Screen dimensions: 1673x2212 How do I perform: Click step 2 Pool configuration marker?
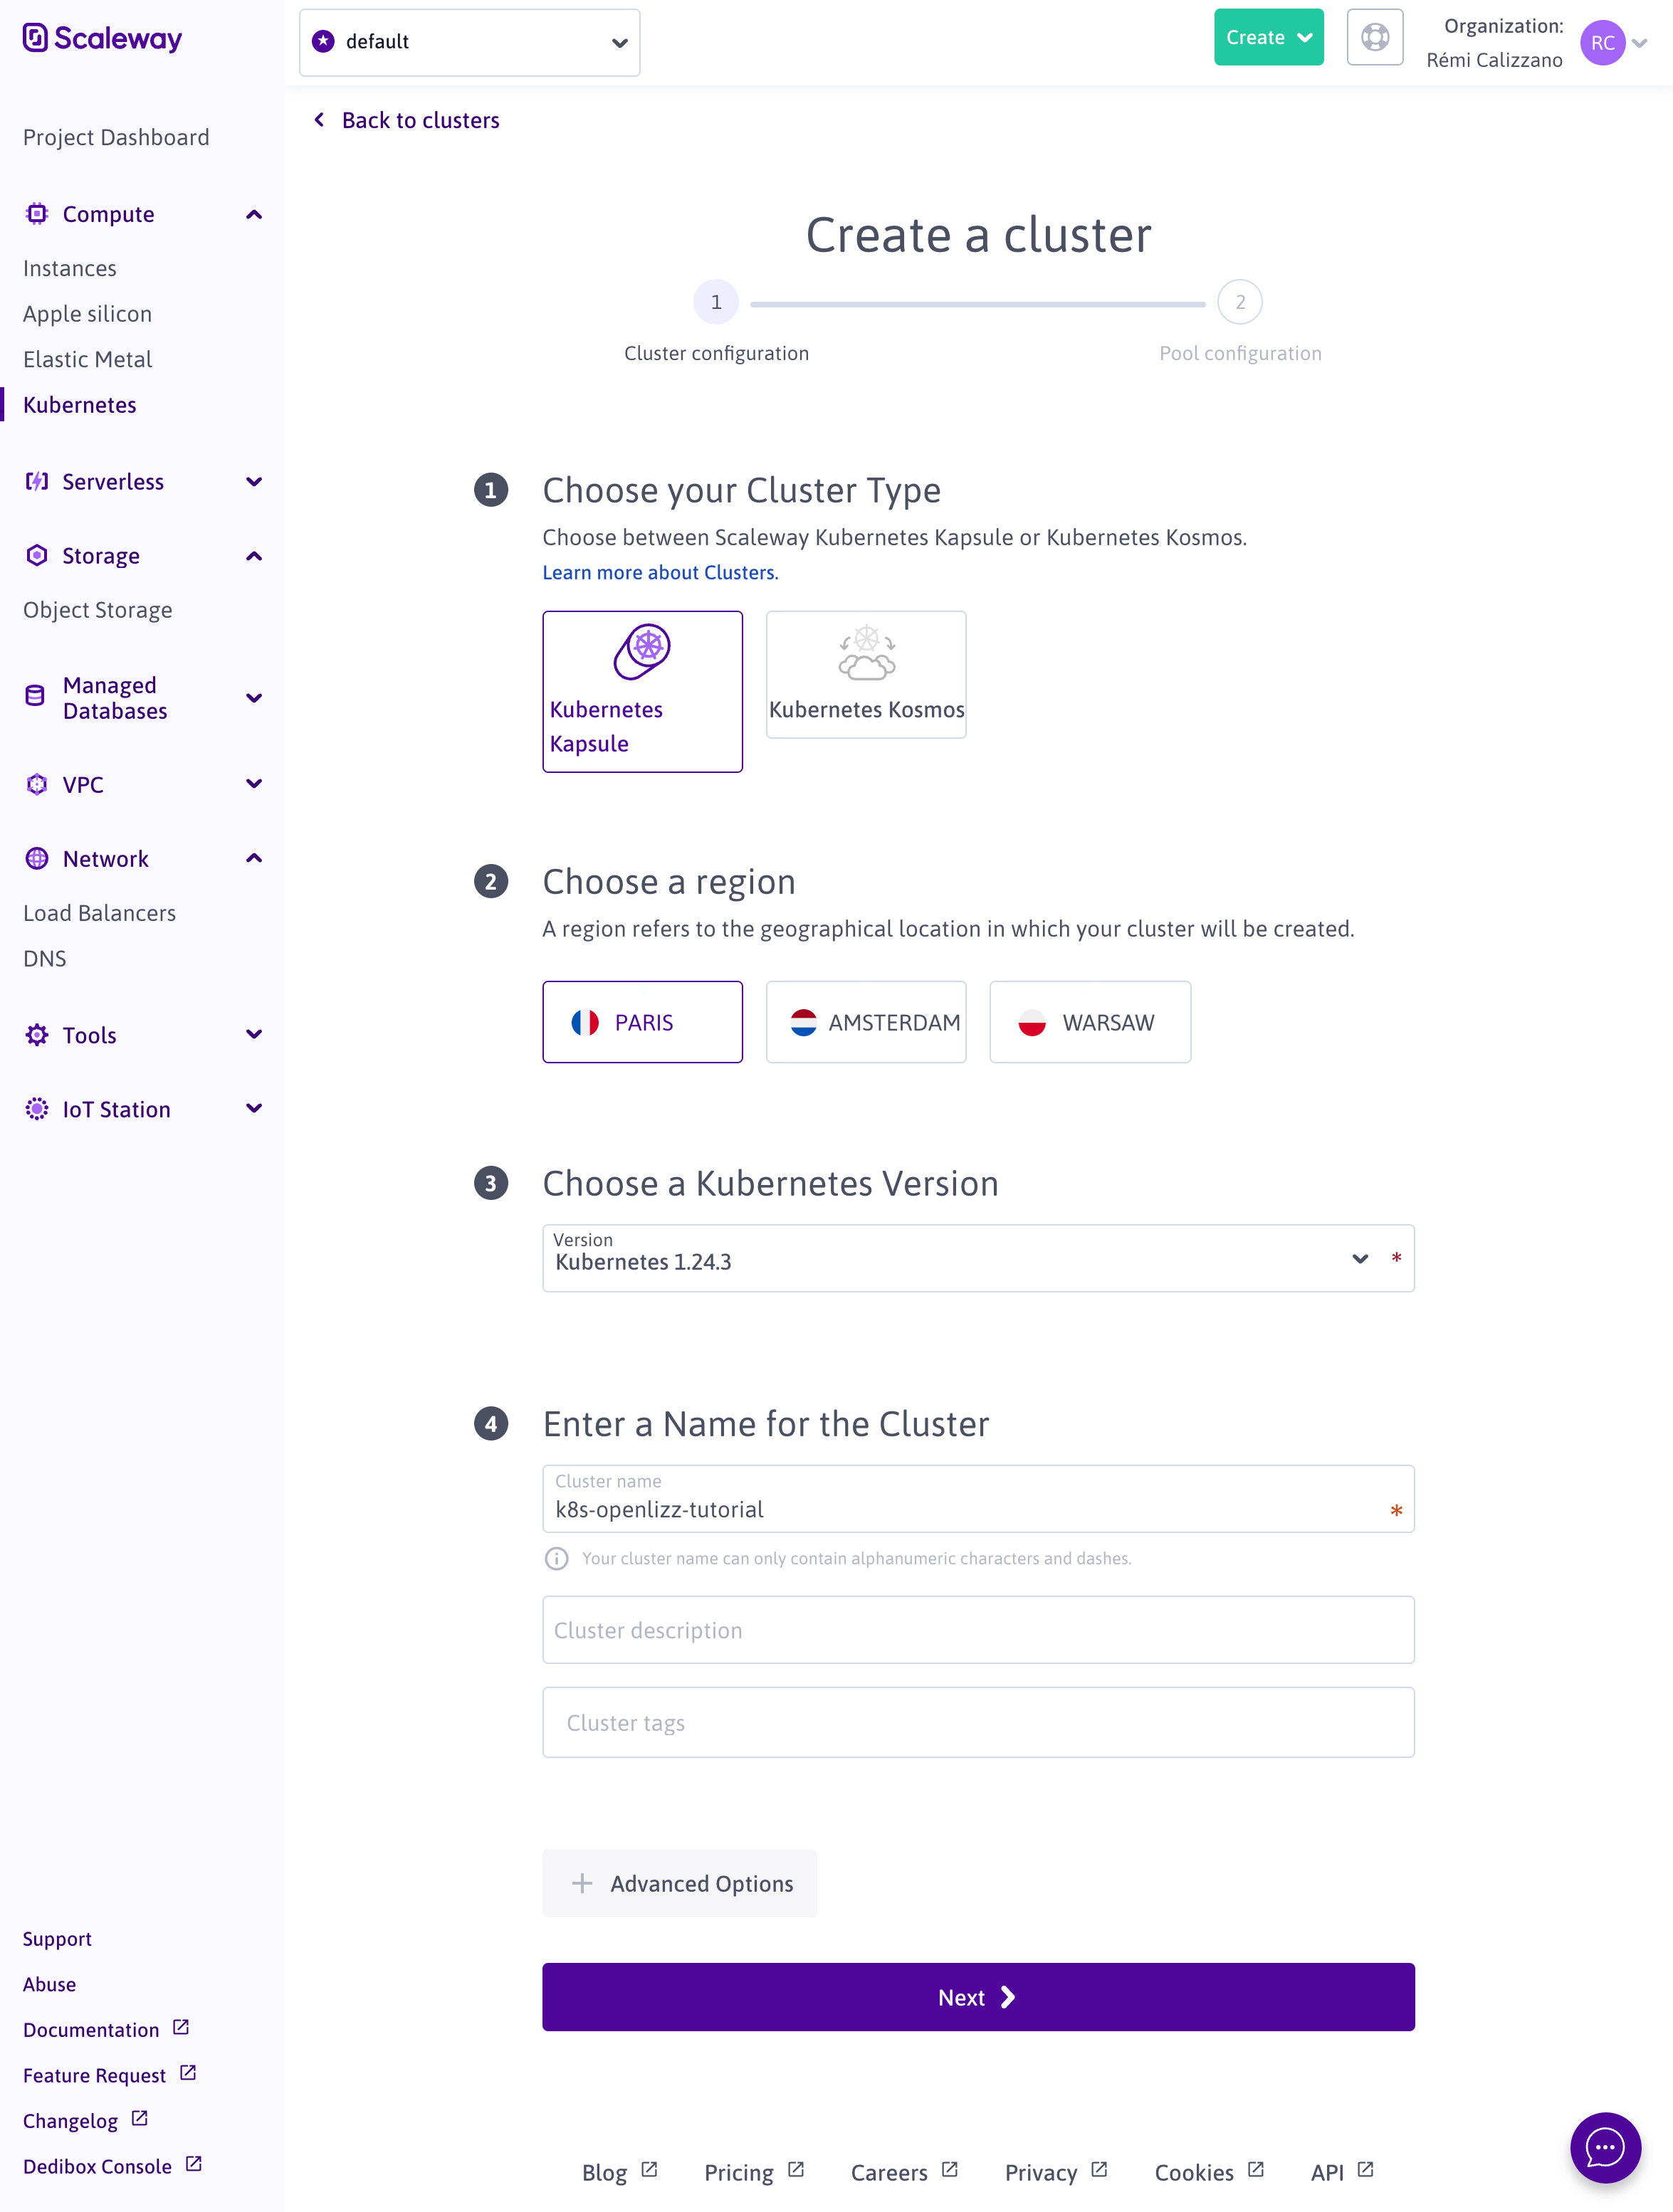1239,302
